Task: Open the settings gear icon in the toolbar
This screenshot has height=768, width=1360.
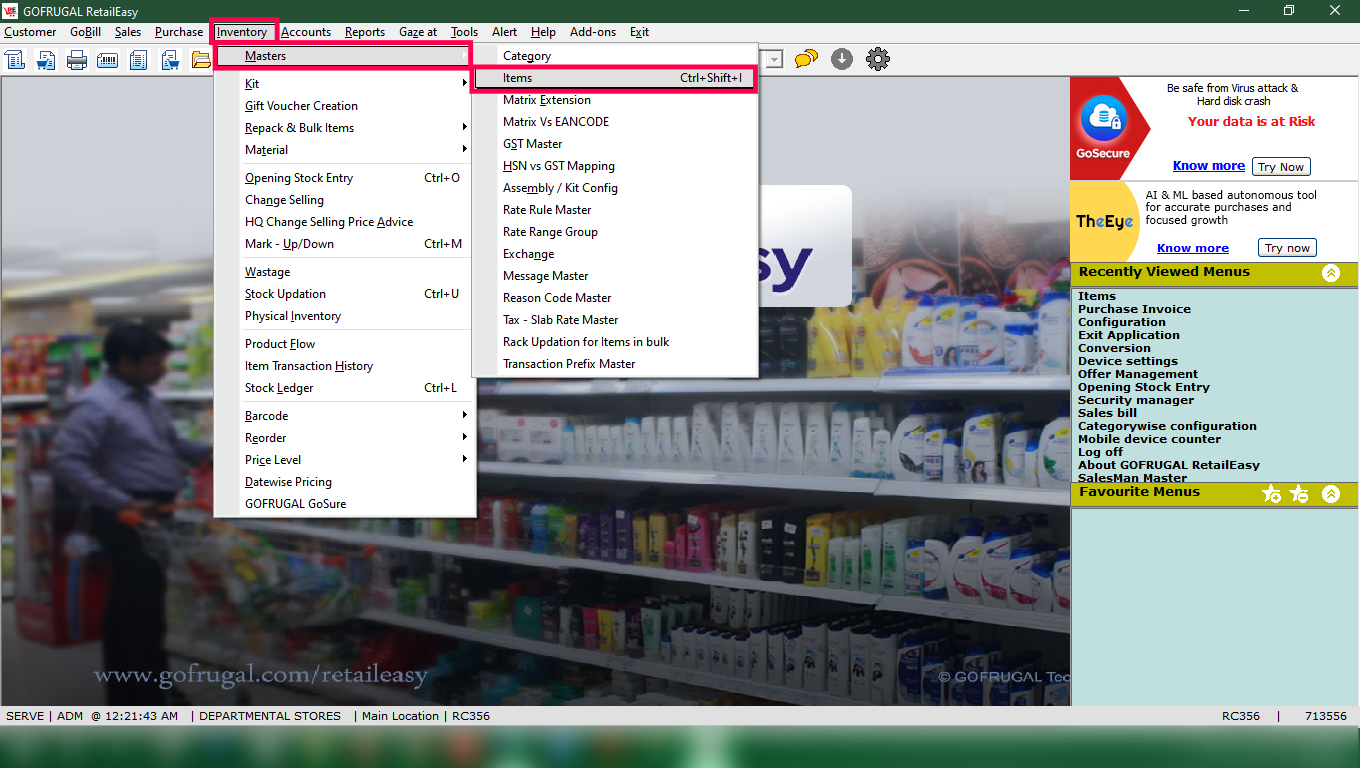Action: [x=878, y=59]
